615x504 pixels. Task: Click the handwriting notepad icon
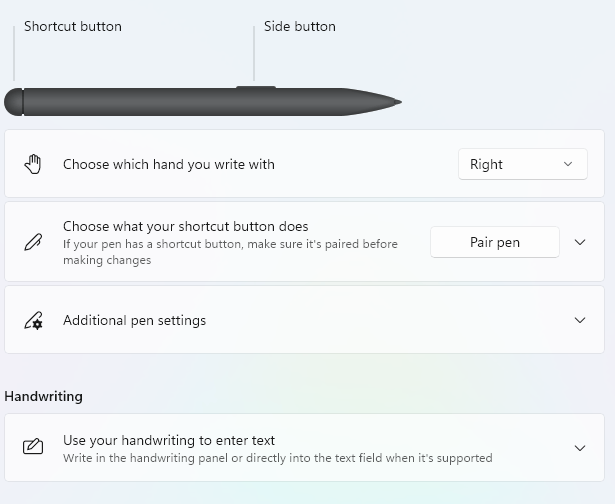pos(33,447)
